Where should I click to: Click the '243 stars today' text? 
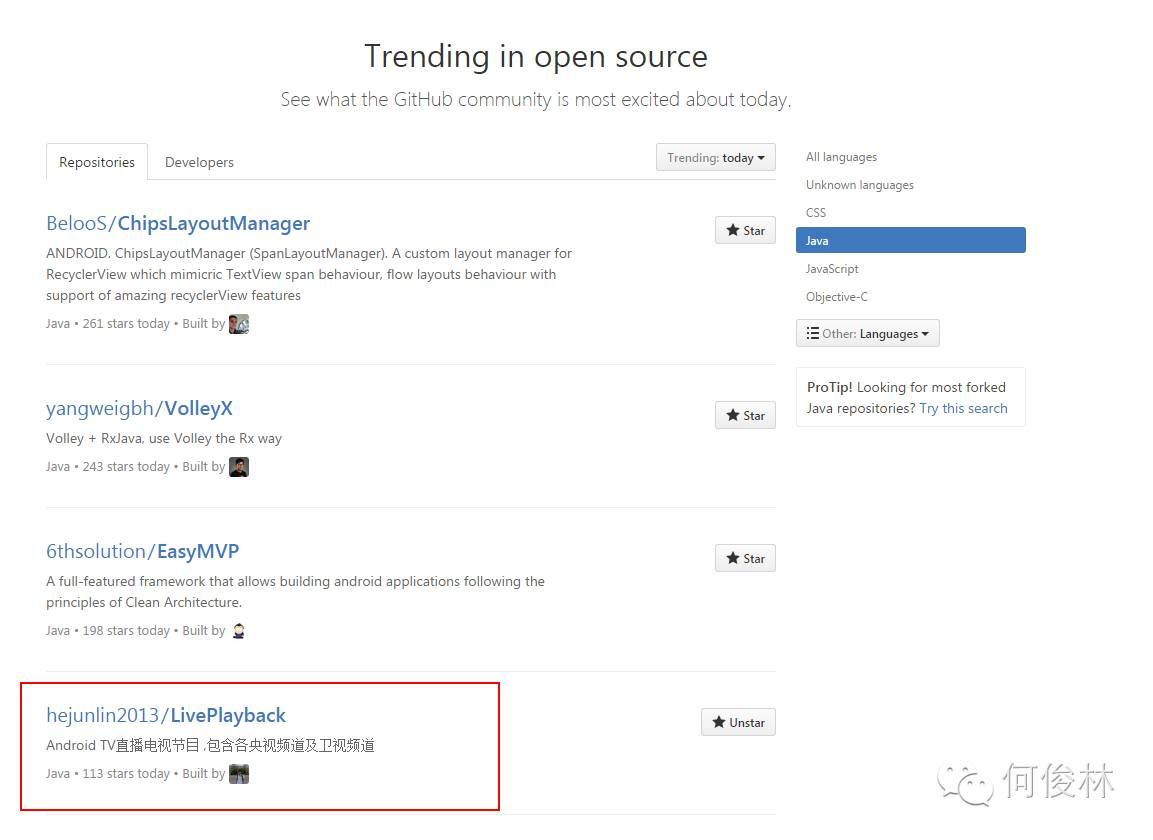(126, 466)
